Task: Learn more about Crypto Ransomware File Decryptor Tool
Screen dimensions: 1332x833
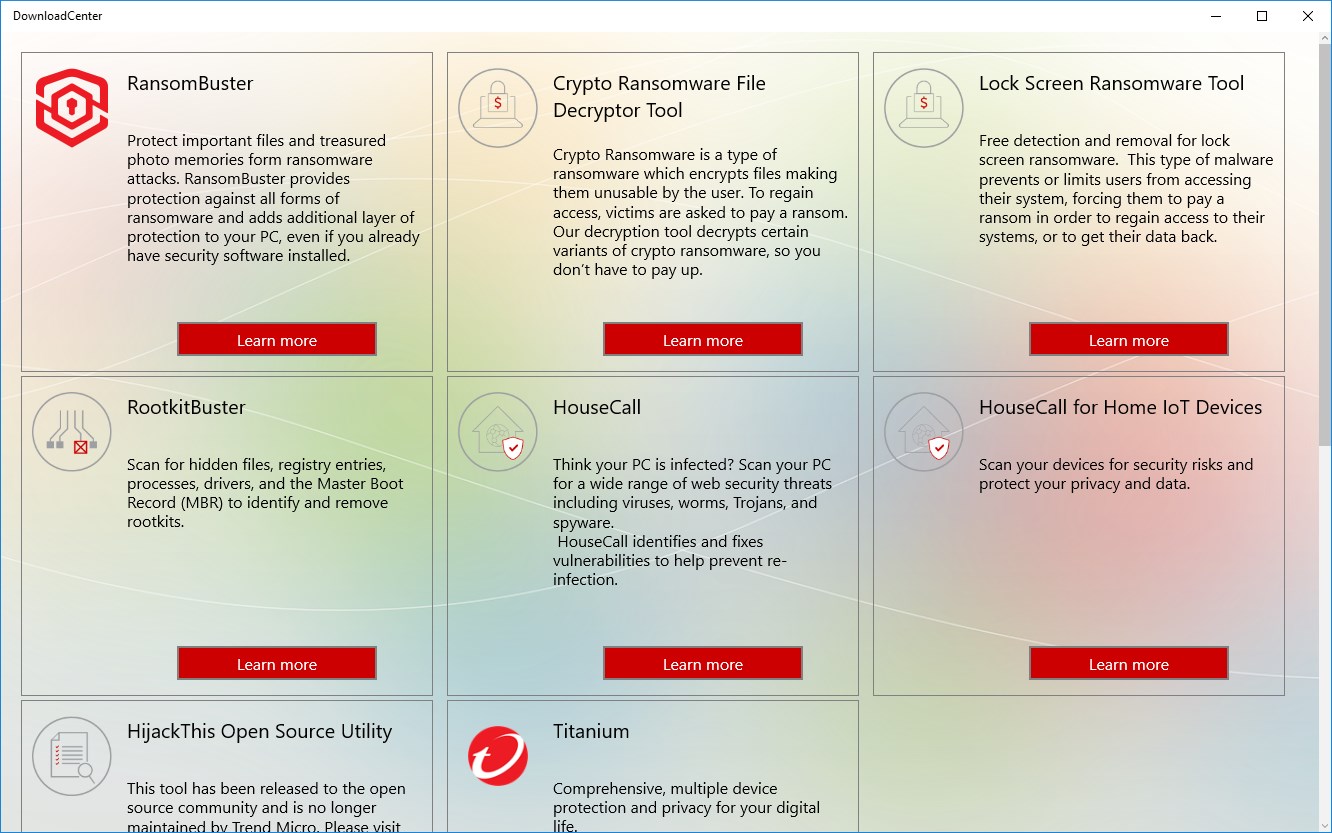Action: (x=703, y=340)
